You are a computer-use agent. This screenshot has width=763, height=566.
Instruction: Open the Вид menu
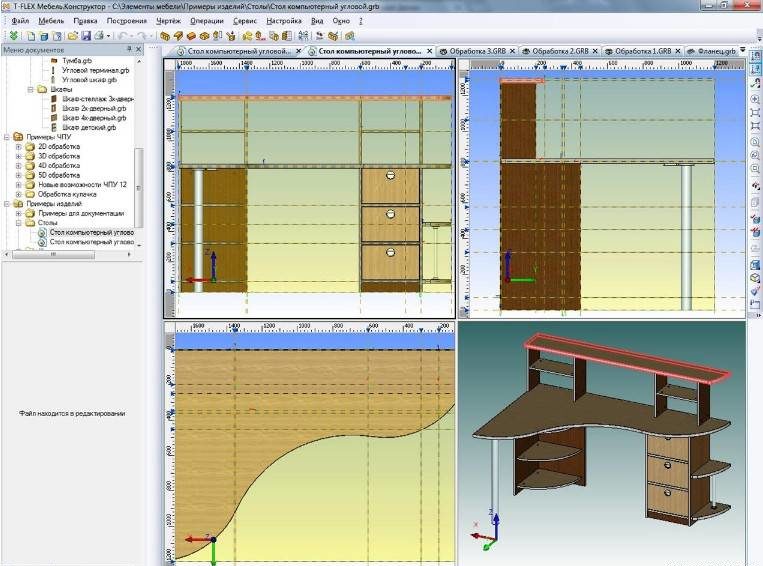pyautogui.click(x=317, y=21)
